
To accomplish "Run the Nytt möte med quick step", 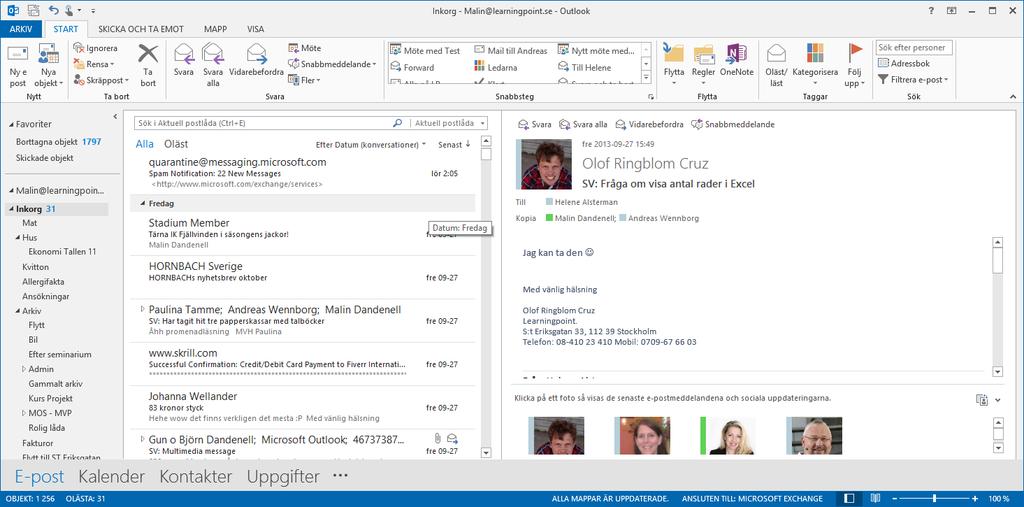I will (x=596, y=51).
